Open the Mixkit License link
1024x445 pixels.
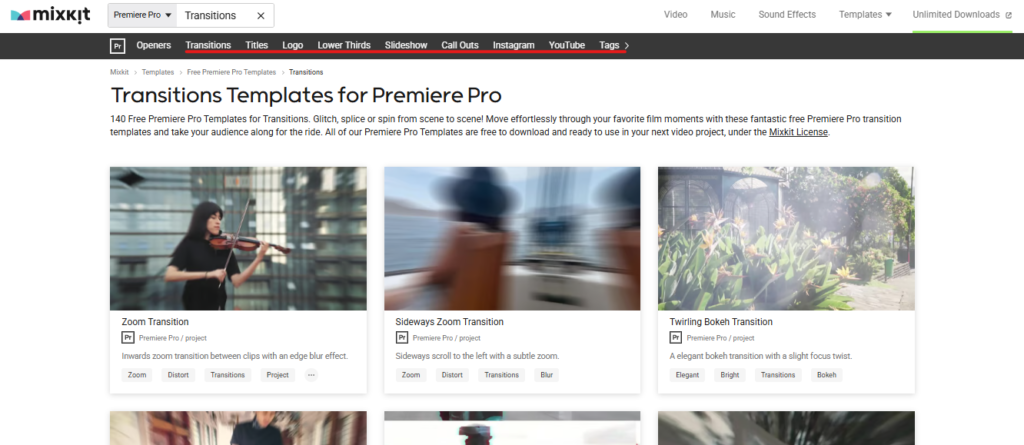798,132
